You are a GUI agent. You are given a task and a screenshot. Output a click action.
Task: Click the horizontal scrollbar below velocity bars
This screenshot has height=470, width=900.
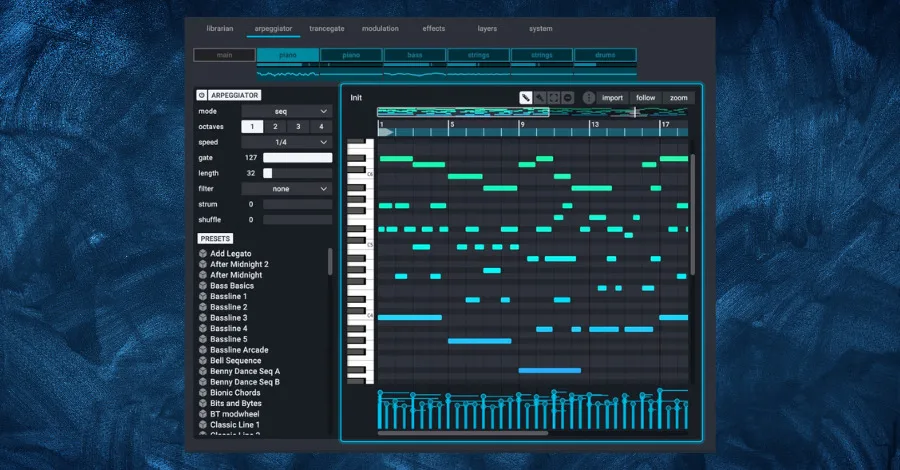click(x=463, y=433)
